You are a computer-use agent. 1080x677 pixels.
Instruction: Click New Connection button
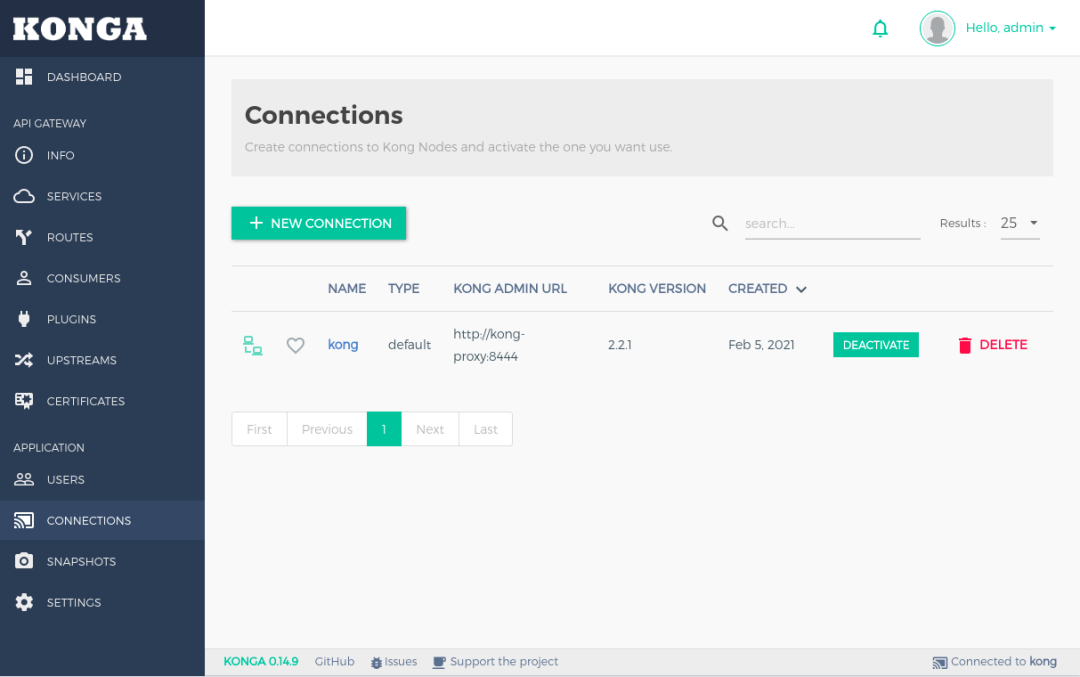tap(318, 223)
